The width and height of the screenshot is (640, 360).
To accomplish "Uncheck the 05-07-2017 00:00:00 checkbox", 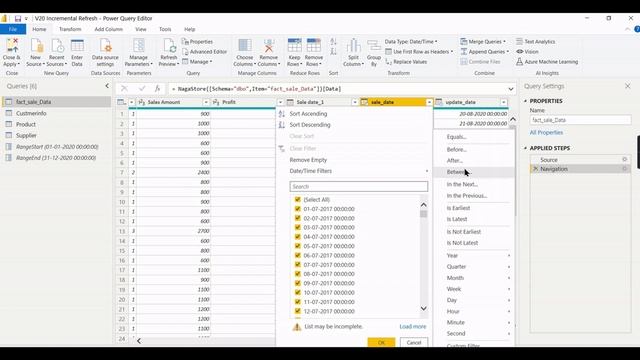I will 298,246.
